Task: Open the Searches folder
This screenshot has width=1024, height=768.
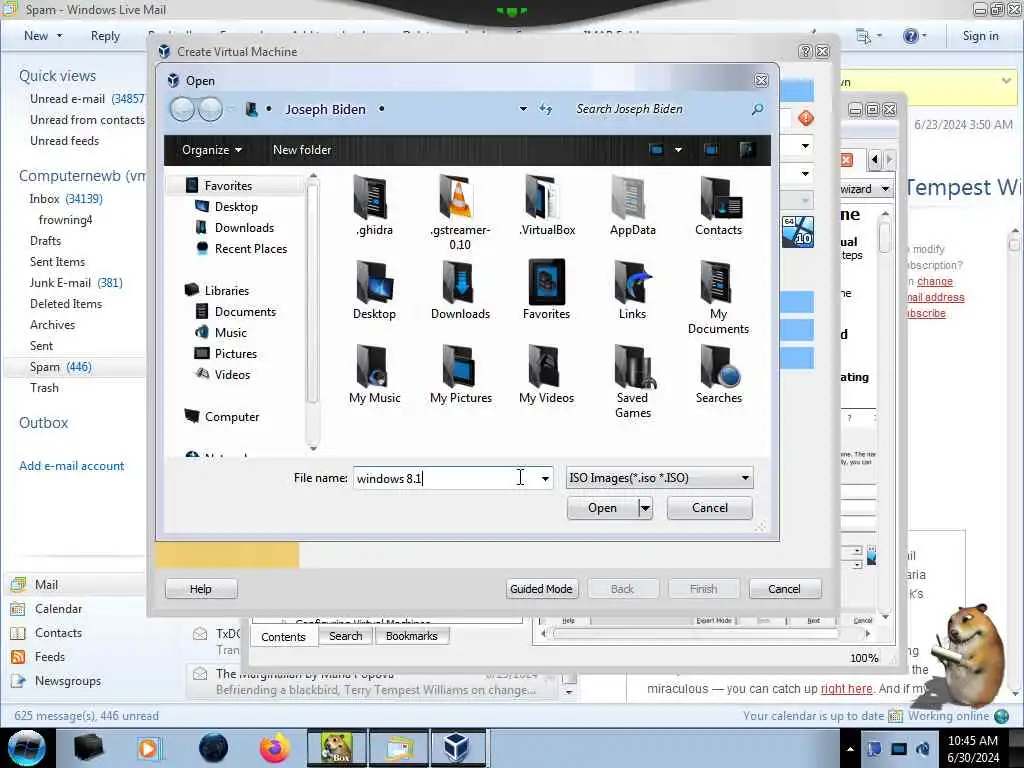Action: [718, 374]
